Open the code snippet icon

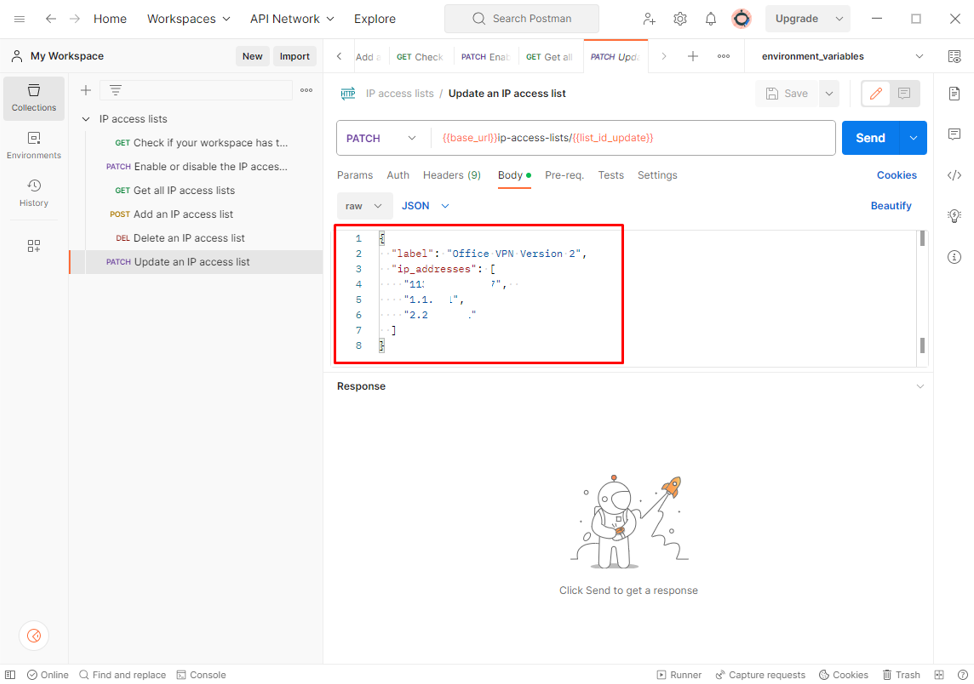click(954, 175)
